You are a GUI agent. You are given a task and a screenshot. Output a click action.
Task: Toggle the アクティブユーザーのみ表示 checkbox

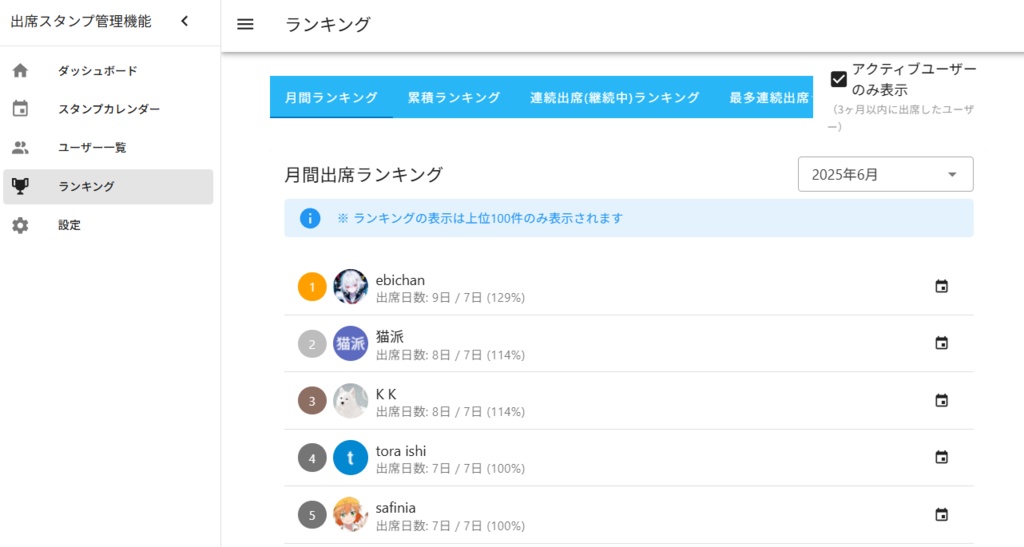pyautogui.click(x=839, y=80)
